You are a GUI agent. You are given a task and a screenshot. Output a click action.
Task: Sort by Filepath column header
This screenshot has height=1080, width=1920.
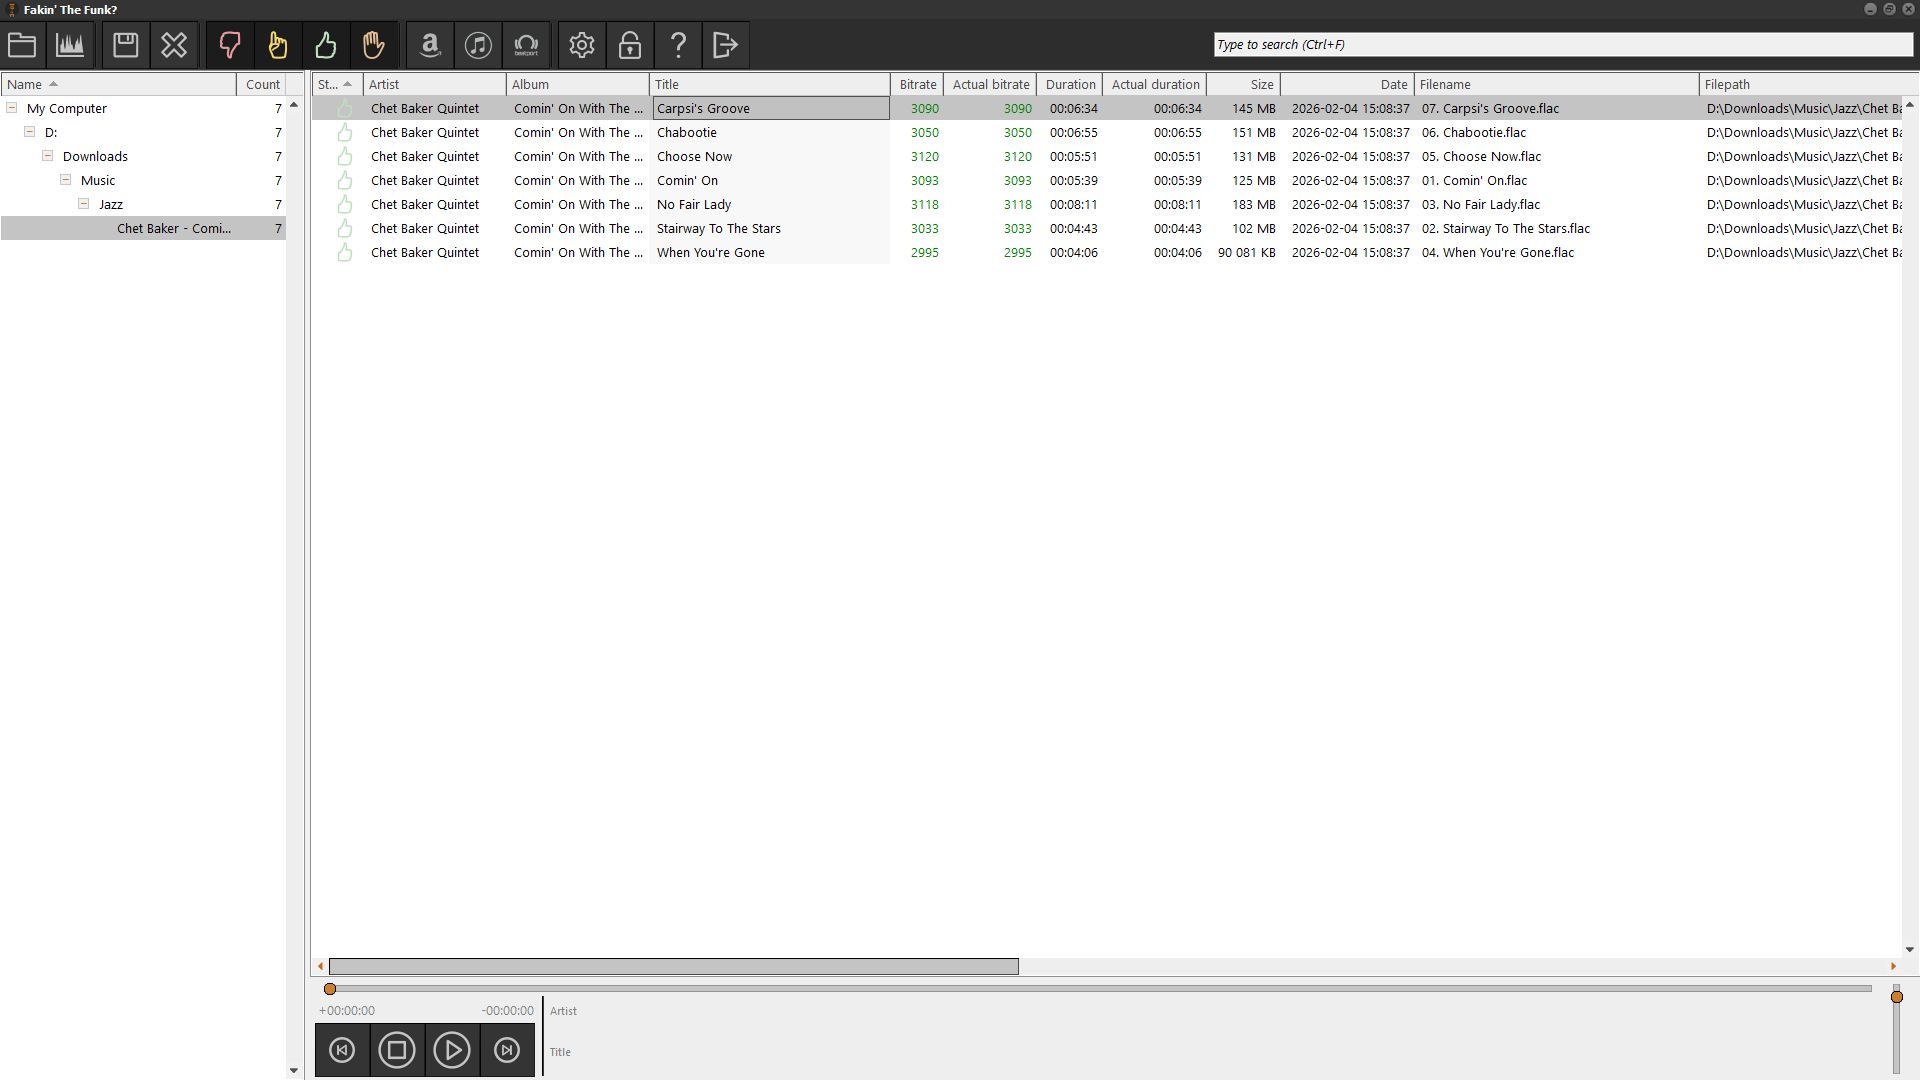(1808, 84)
